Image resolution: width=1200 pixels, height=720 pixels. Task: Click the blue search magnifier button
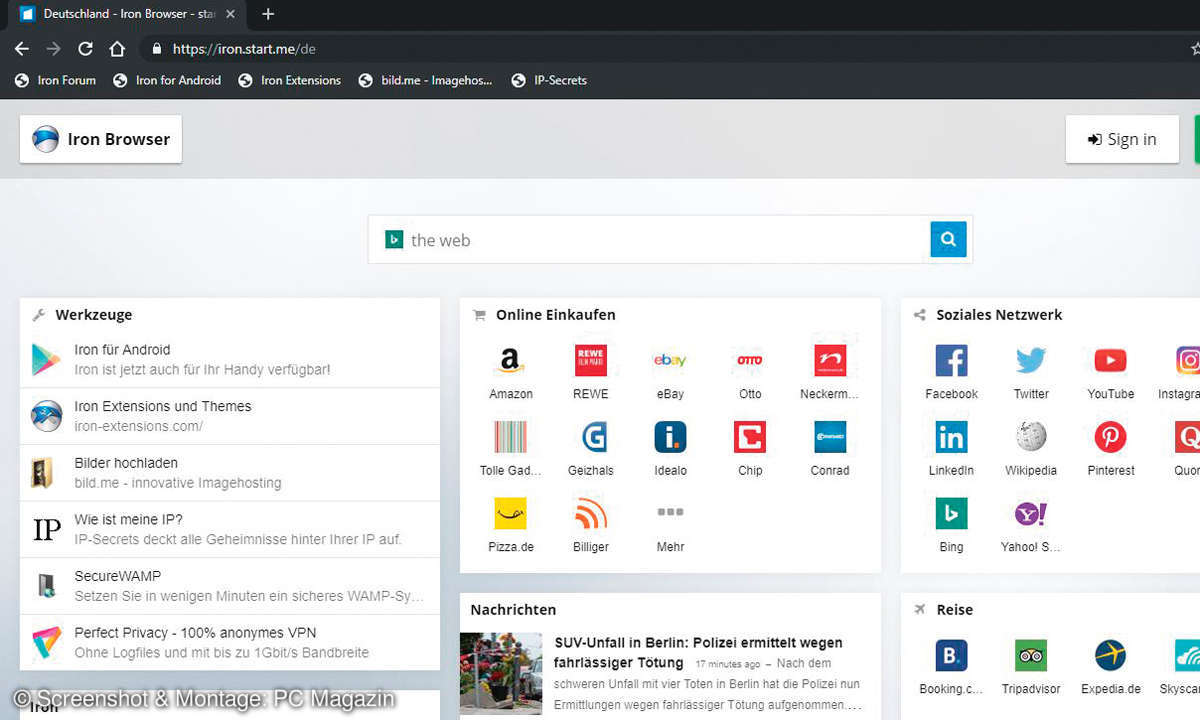click(948, 240)
